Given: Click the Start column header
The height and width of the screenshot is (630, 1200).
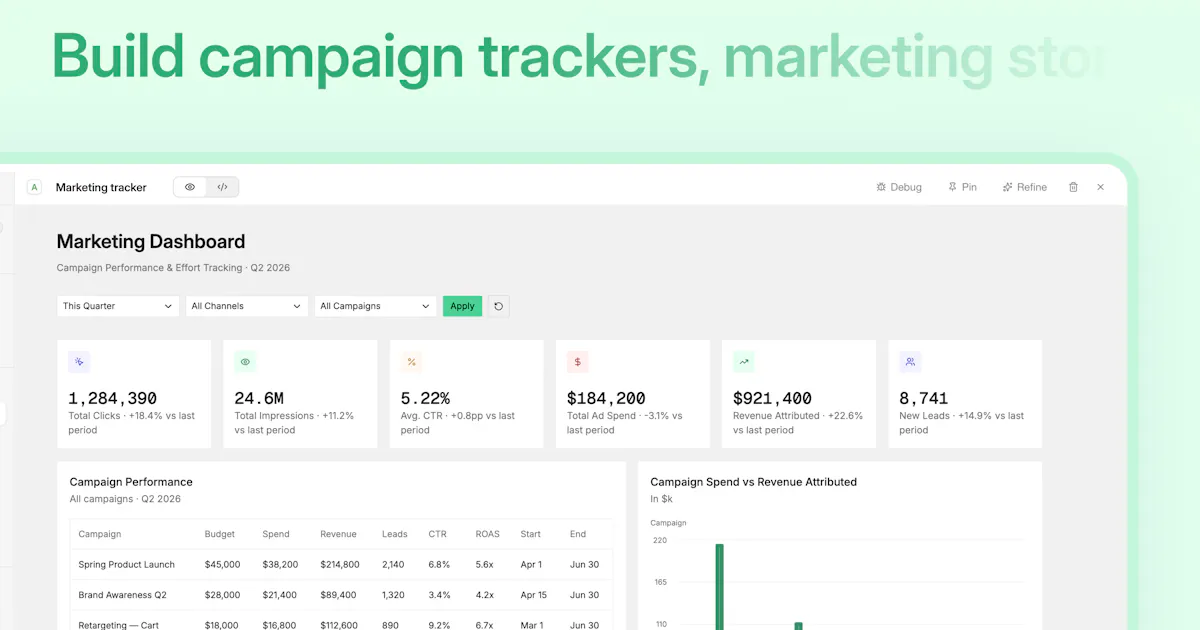Looking at the screenshot, I should [530, 534].
